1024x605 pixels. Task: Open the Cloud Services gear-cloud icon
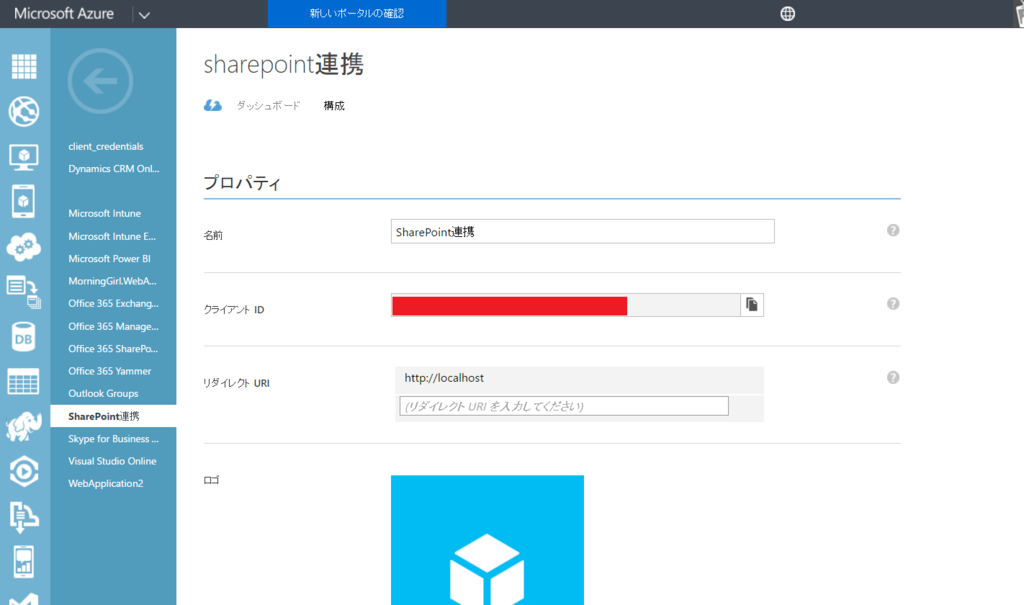pyautogui.click(x=24, y=246)
